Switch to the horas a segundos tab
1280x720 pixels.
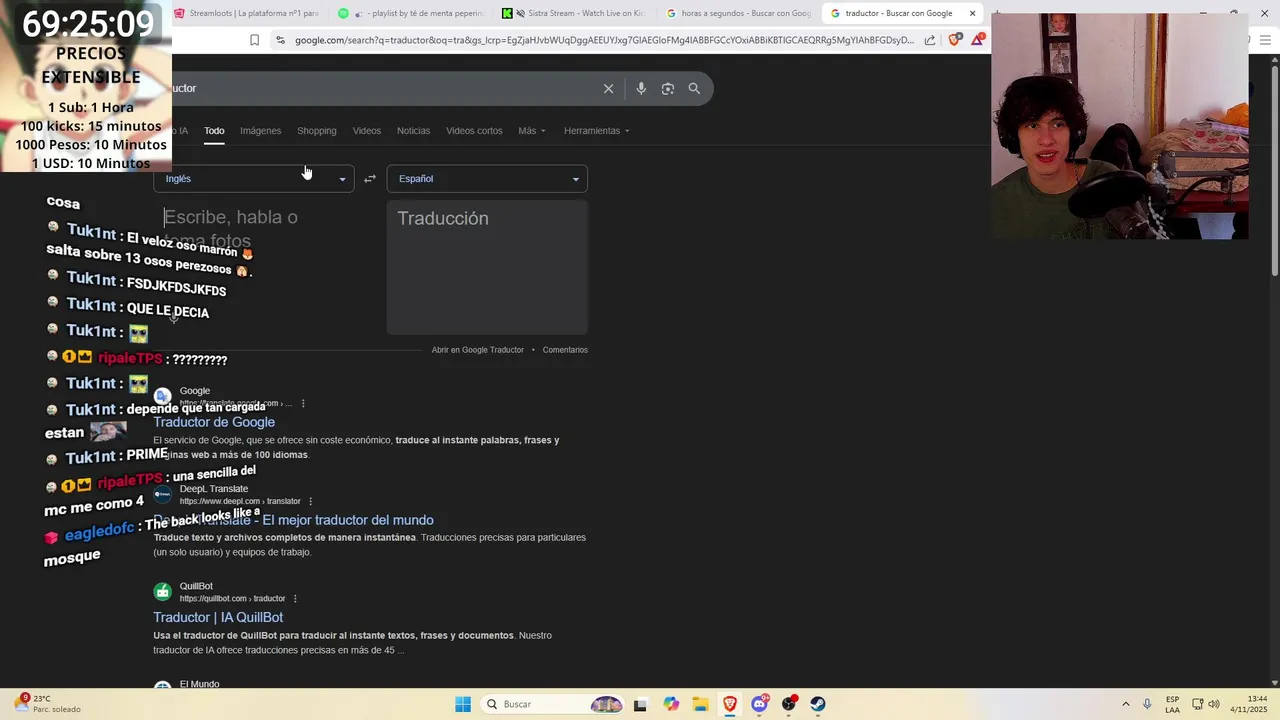739,13
